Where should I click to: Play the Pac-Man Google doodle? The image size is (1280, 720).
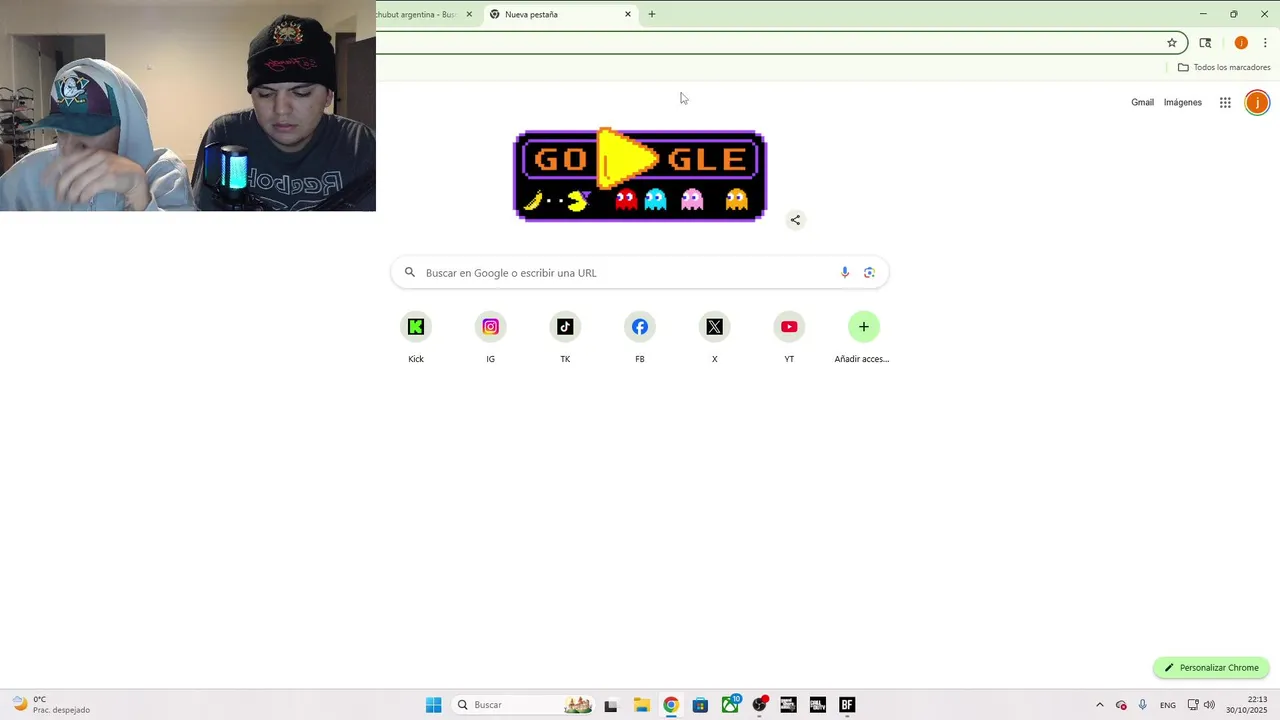[x=626, y=159]
